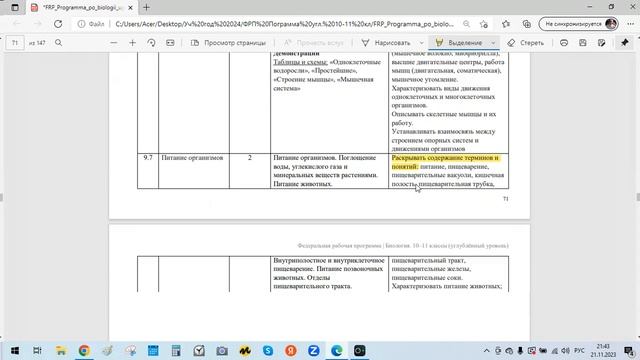Image resolution: width=640 pixels, height=360 pixels.
Task: Open the Windows Start menu
Action: [x=15, y=351]
